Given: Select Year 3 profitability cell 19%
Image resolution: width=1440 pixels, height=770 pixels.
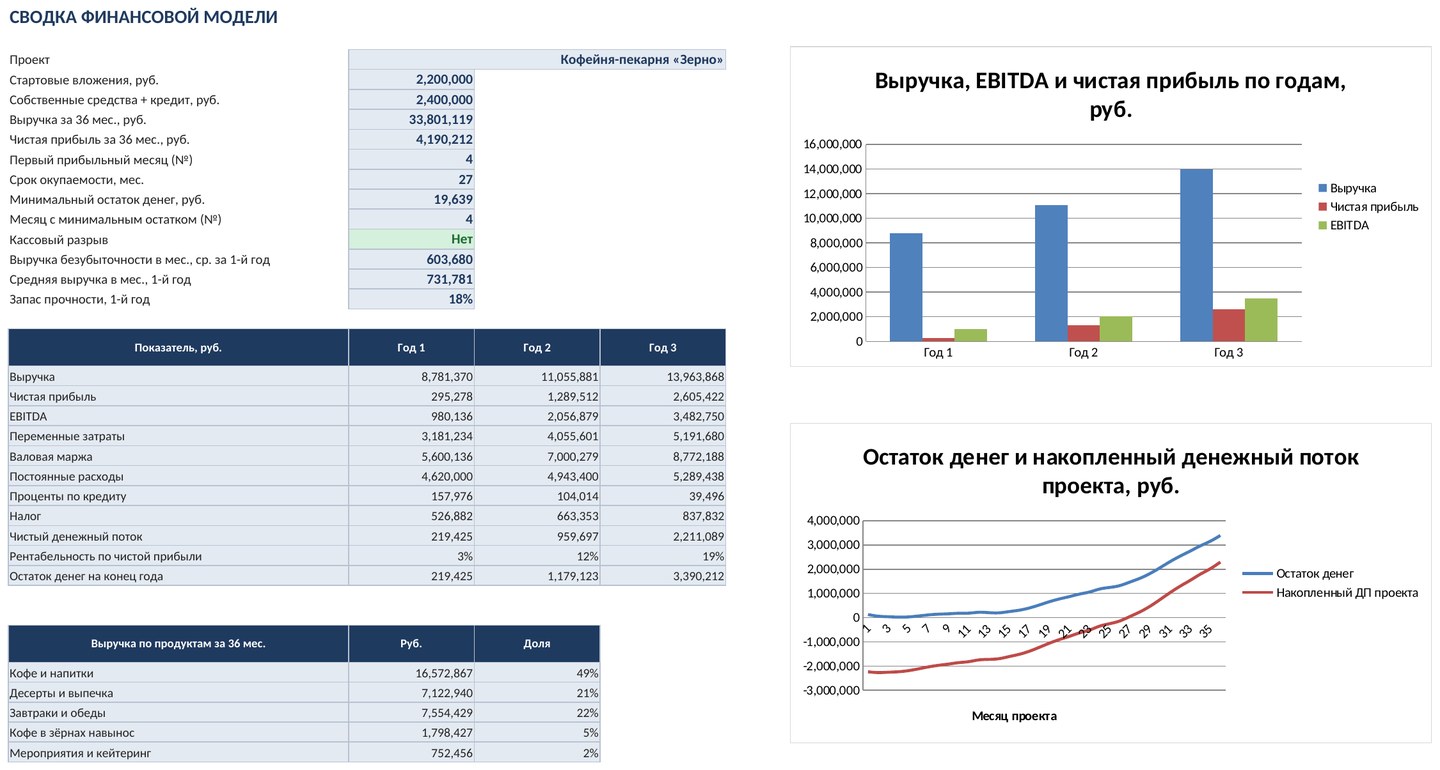Looking at the screenshot, I should pos(663,557).
